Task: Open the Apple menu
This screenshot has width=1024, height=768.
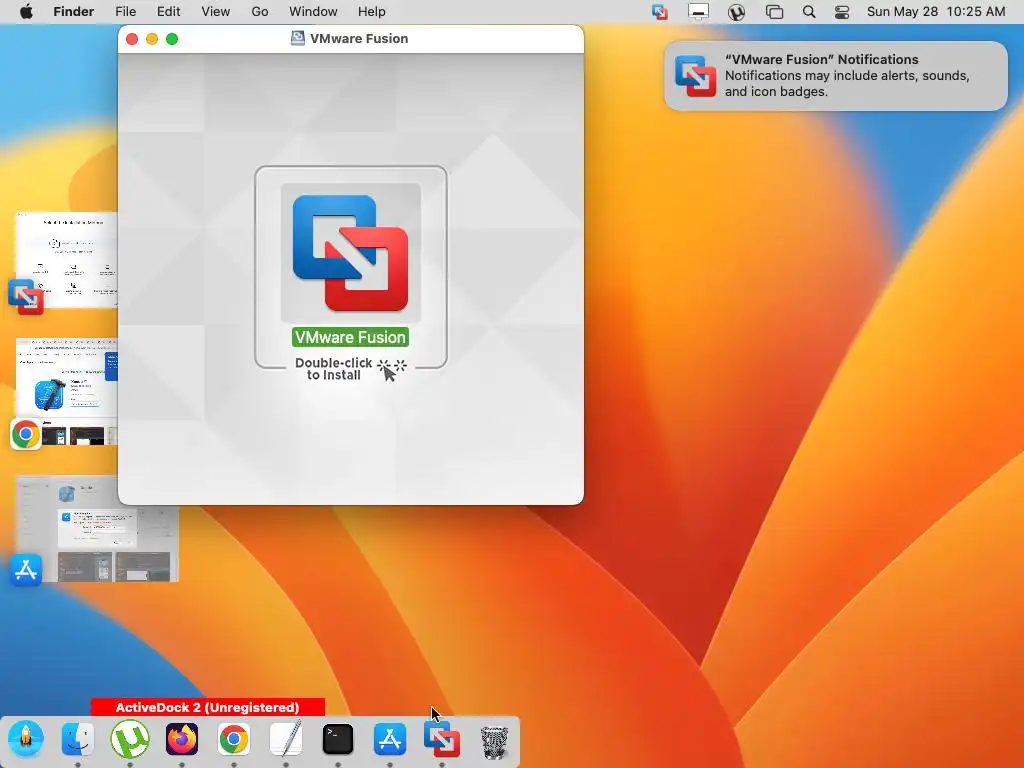Action: point(26,11)
